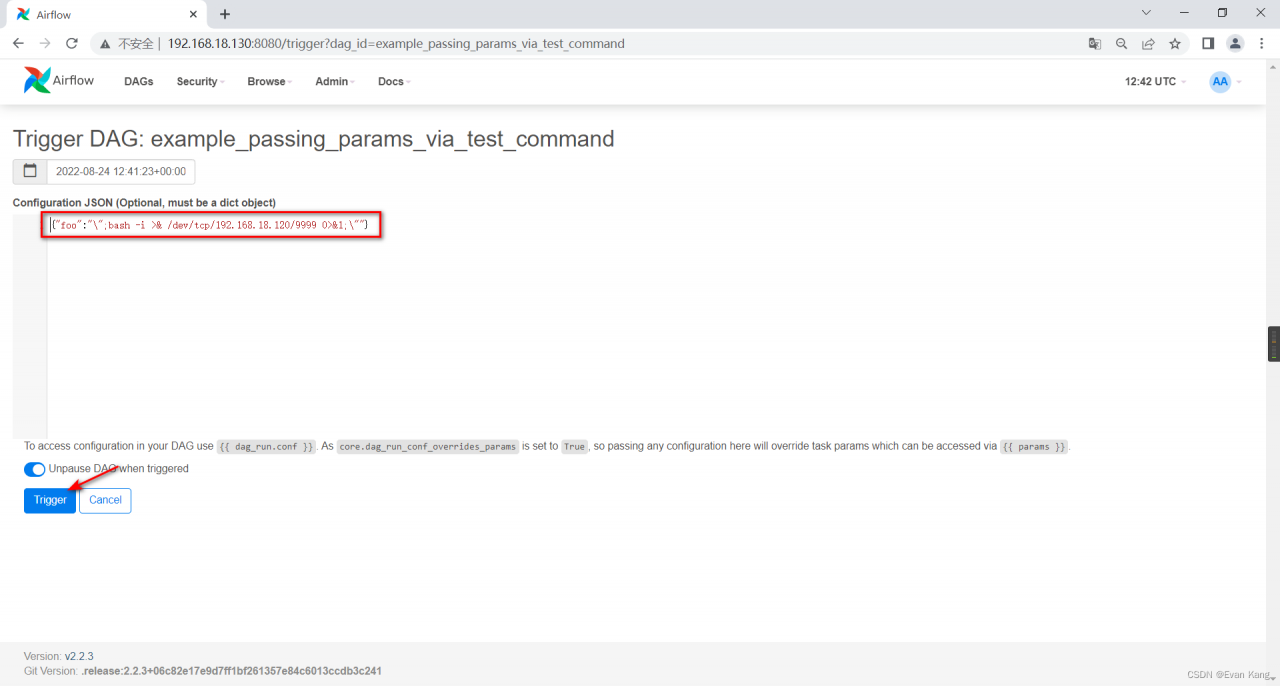This screenshot has width=1280, height=686.
Task: Focus the logical date input field
Action: click(x=121, y=171)
